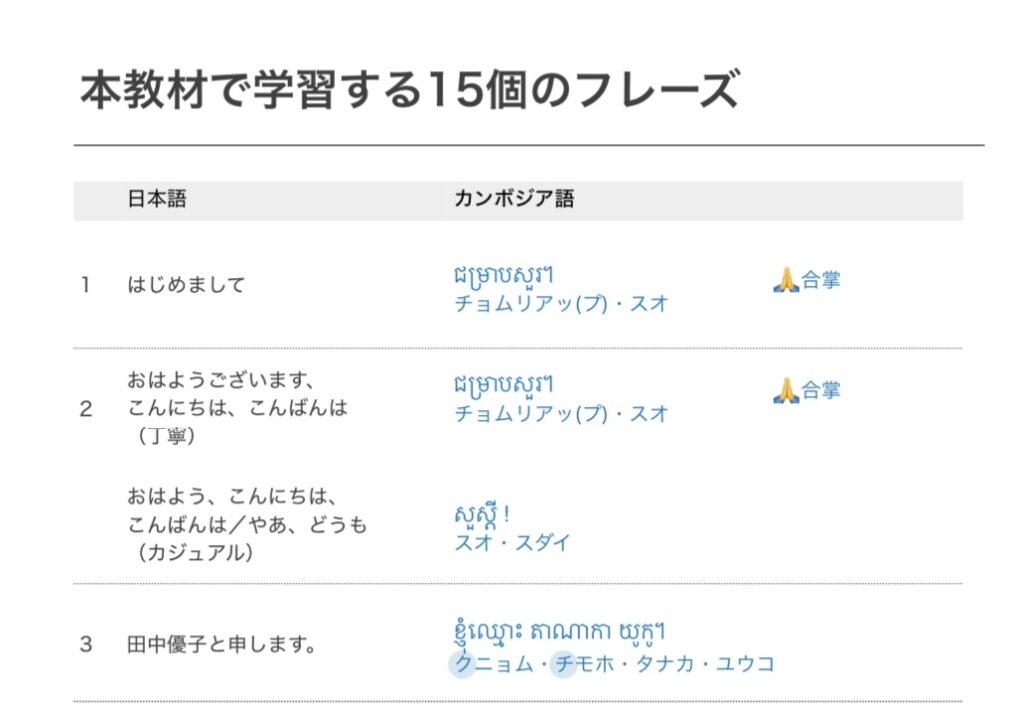The image size is (1024, 709).
Task: Click the highlighted チ circle in チモホ
Action: 564,665
